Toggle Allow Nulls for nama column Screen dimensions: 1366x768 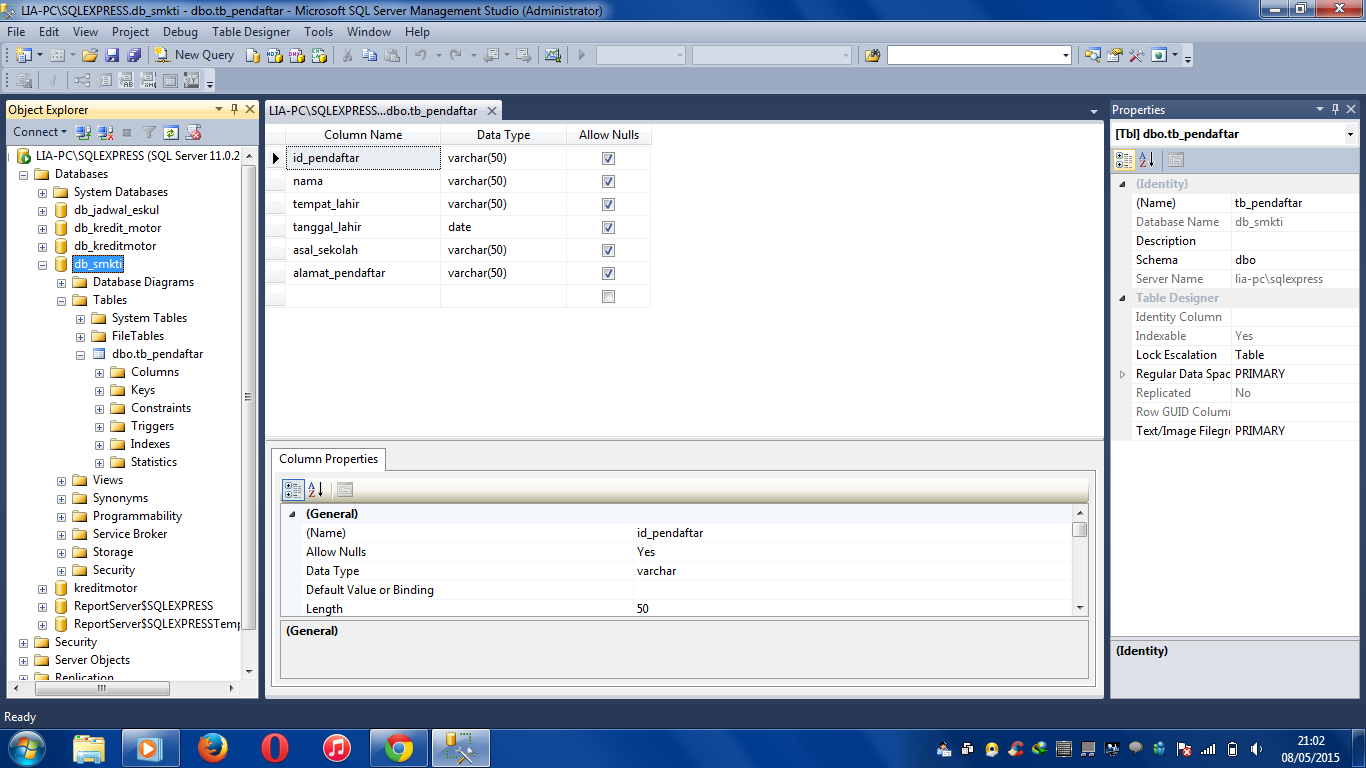coord(608,181)
